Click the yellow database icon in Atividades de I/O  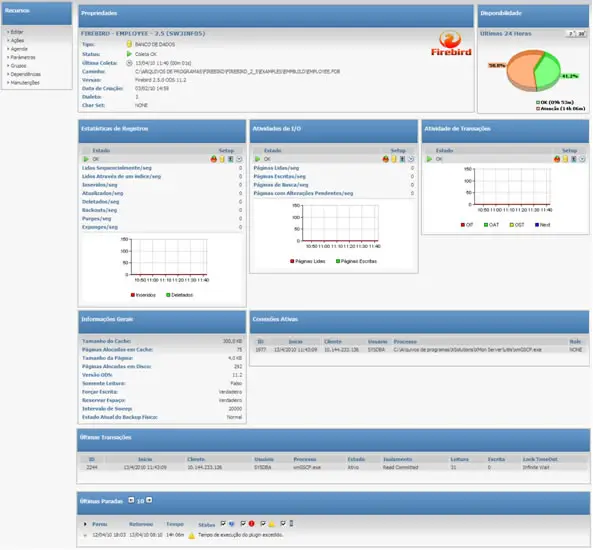[x=394, y=159]
